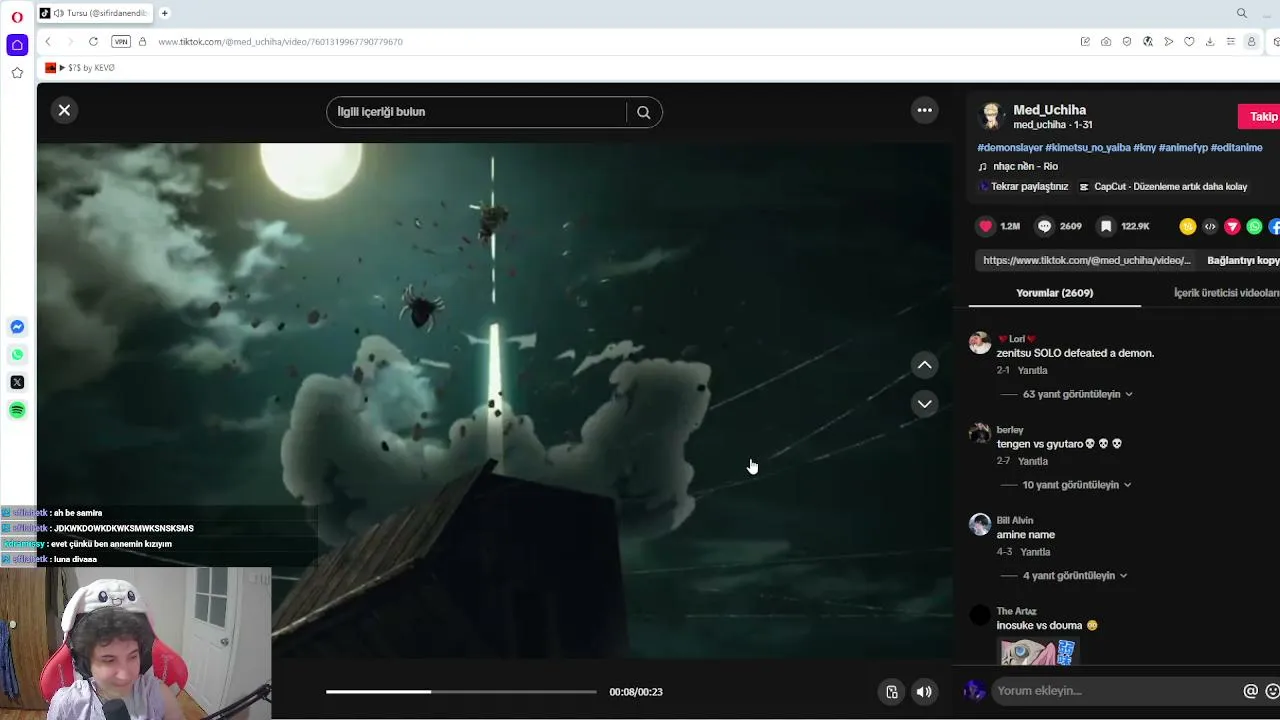Open a new browser tab with plus button
The image size is (1280, 720).
[x=165, y=13]
